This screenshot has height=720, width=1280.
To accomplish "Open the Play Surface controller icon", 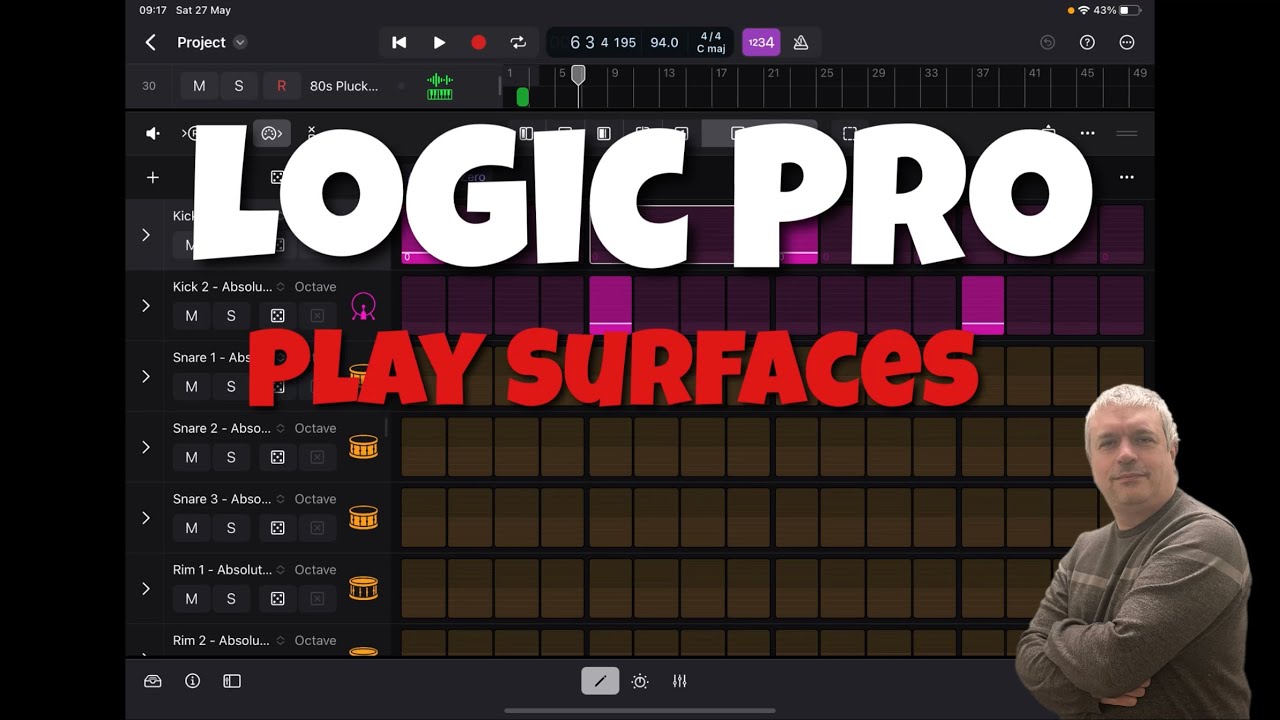I will 270,133.
